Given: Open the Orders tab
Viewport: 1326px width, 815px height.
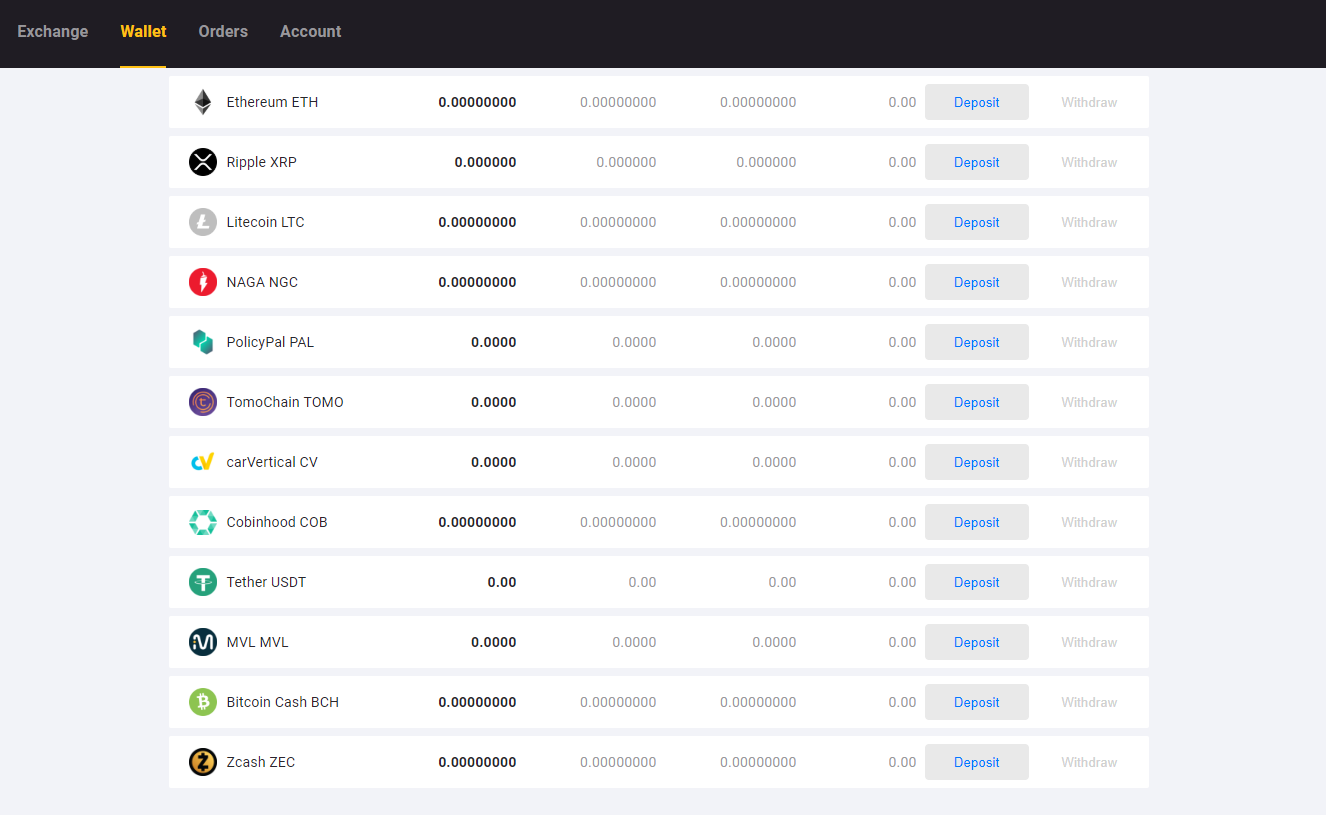Looking at the screenshot, I should click(x=222, y=31).
